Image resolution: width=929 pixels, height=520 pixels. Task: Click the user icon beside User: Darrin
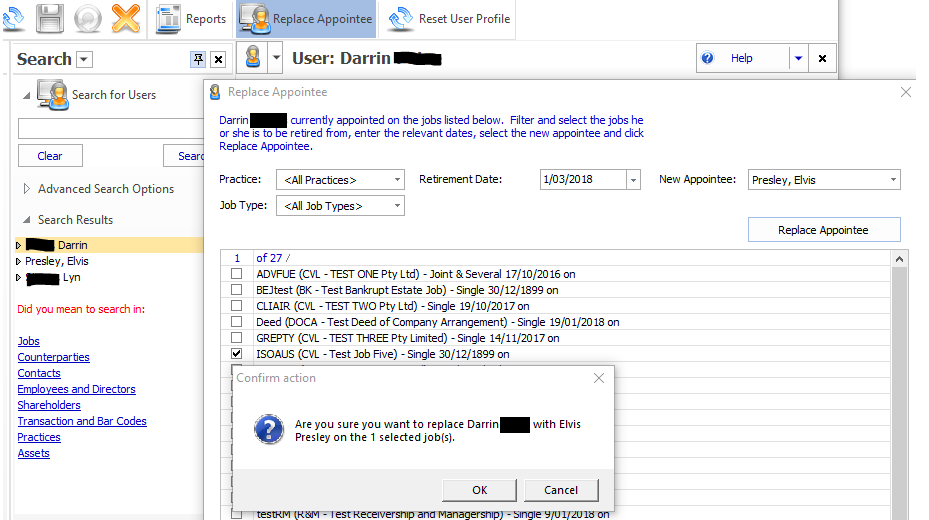click(253, 59)
